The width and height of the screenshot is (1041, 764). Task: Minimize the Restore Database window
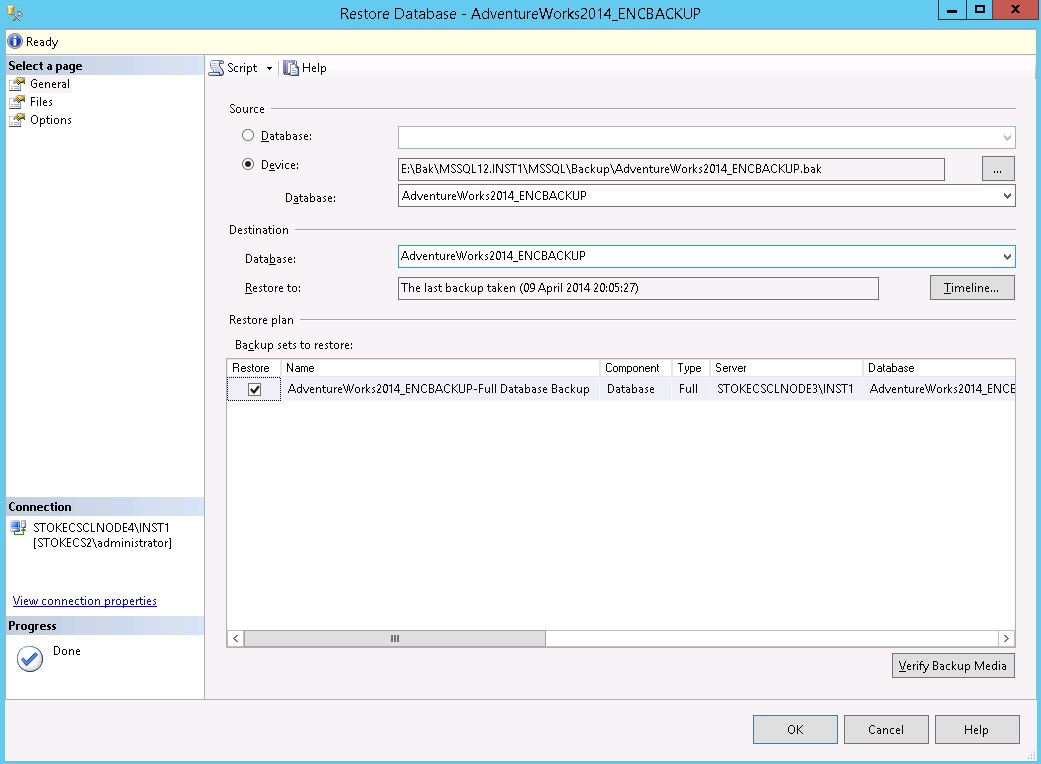(x=952, y=9)
